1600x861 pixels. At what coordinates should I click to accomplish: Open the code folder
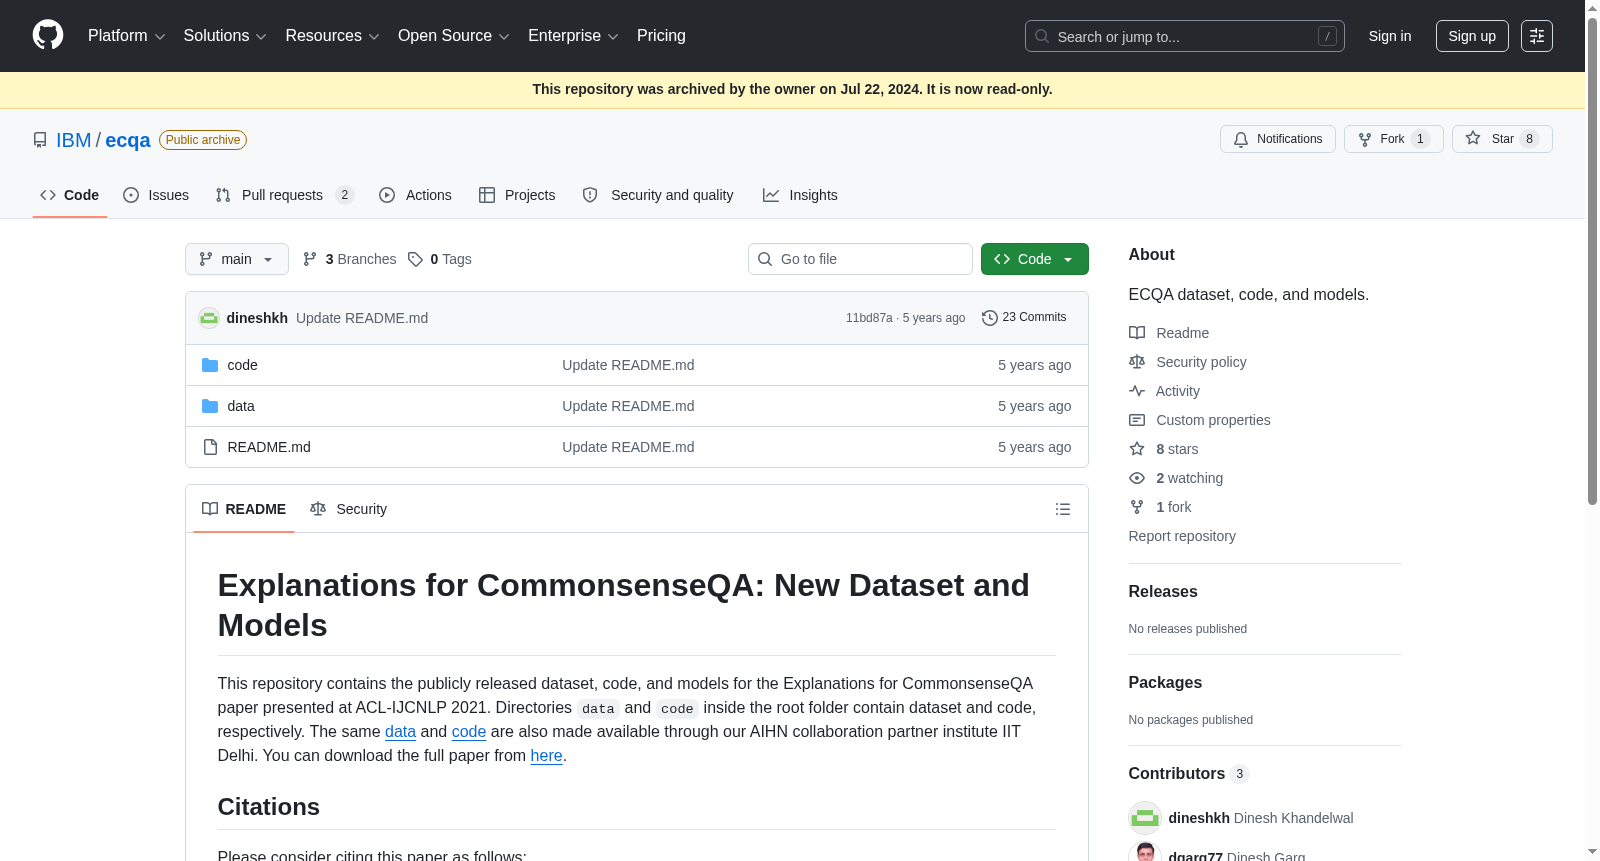point(242,365)
